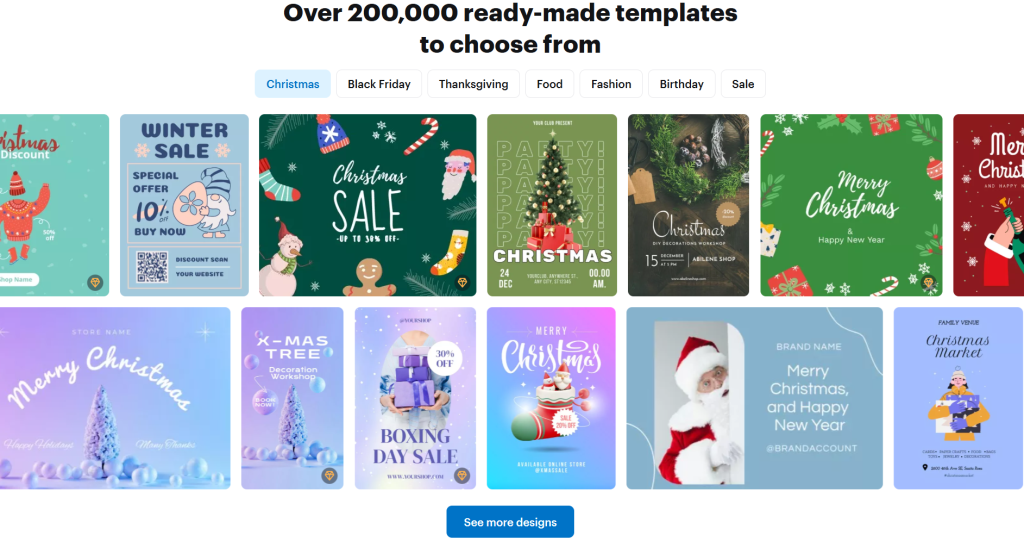
Task: Switch to the Black Friday tab
Action: [379, 84]
